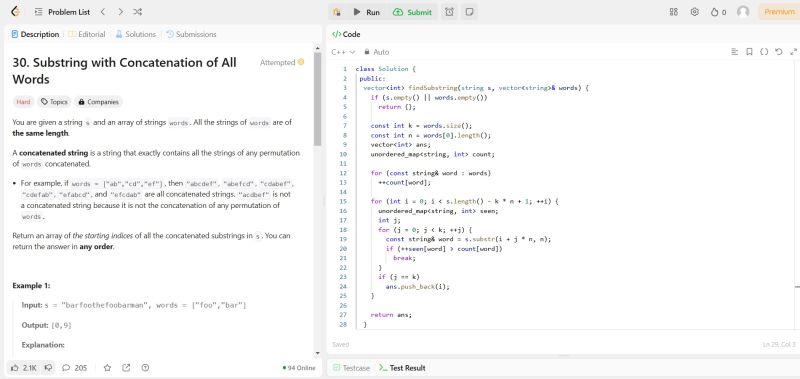
Task: Click line 24 ans.push_back(i)
Action: [x=418, y=286]
